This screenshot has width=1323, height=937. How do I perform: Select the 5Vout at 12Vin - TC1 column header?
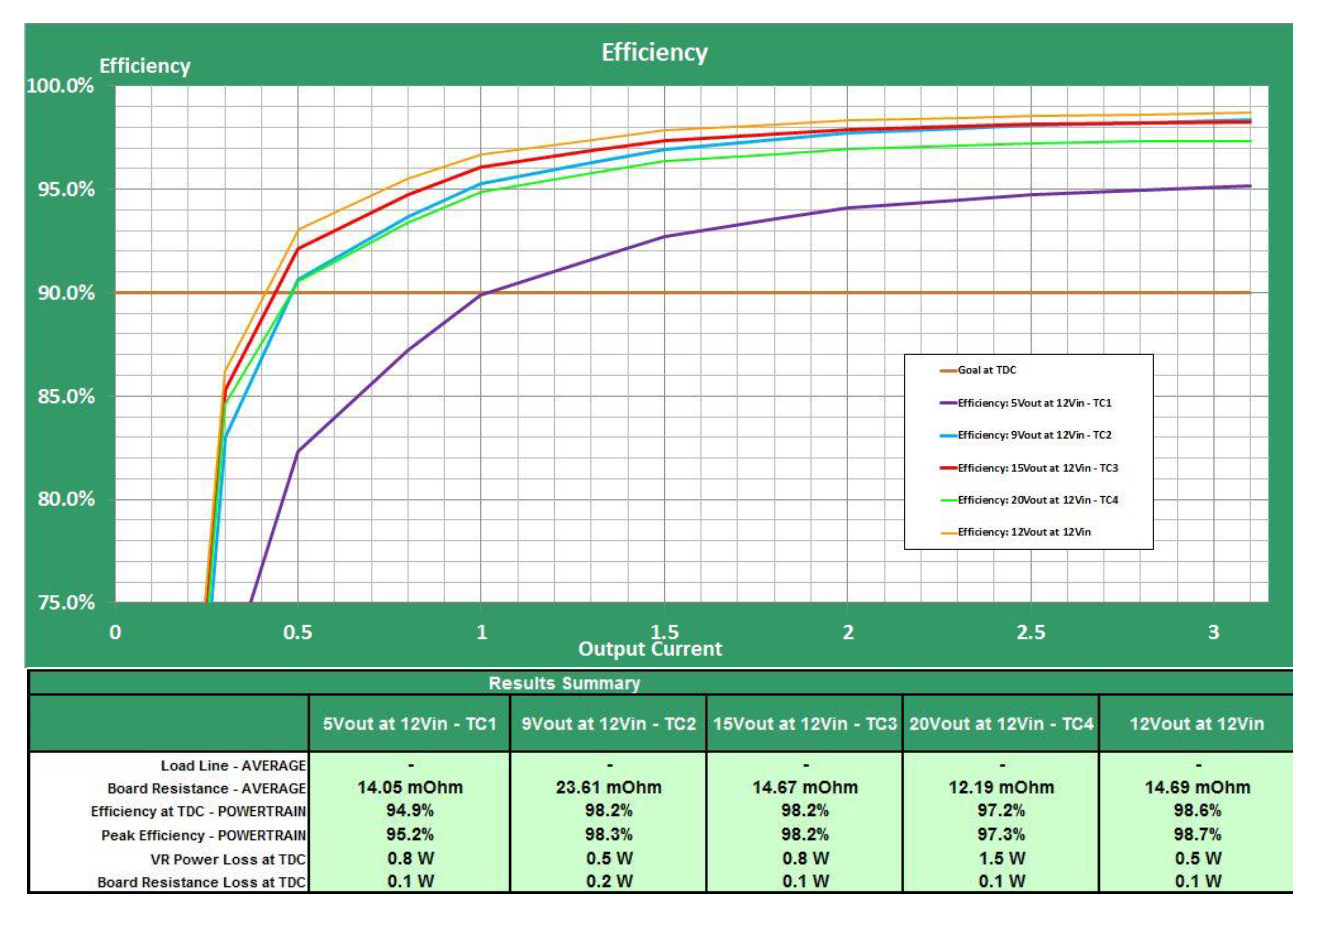[409, 724]
